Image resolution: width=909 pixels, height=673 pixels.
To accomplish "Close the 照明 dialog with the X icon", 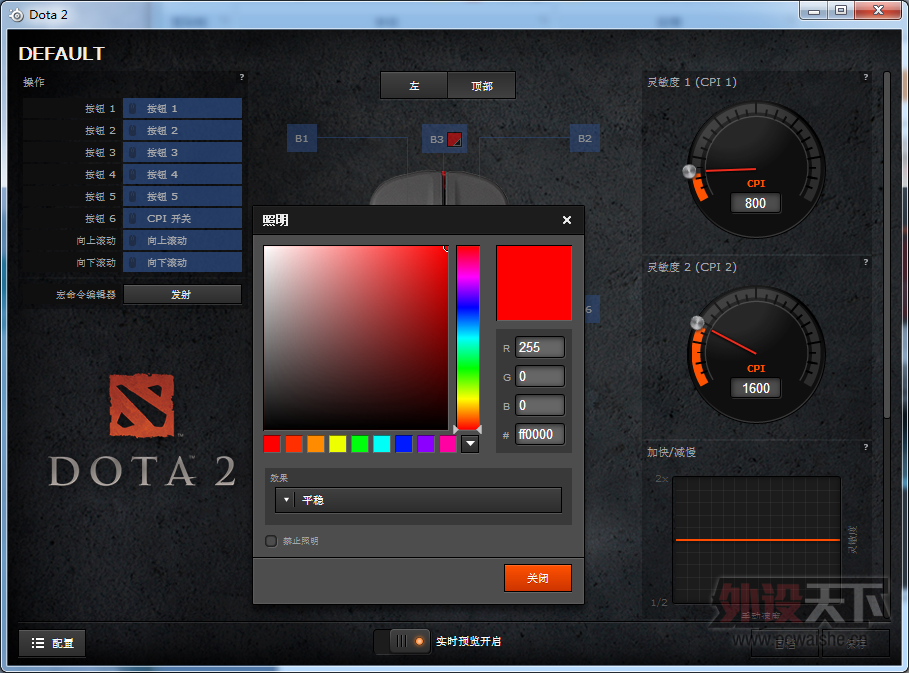I will coord(567,220).
